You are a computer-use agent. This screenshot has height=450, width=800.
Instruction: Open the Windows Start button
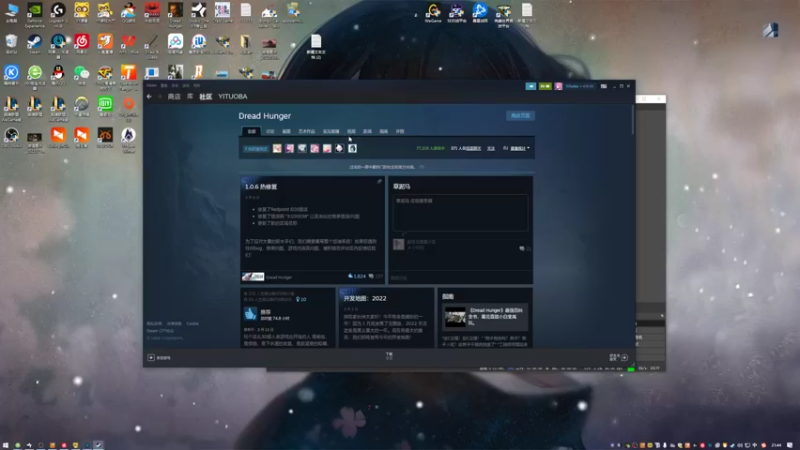click(6, 445)
